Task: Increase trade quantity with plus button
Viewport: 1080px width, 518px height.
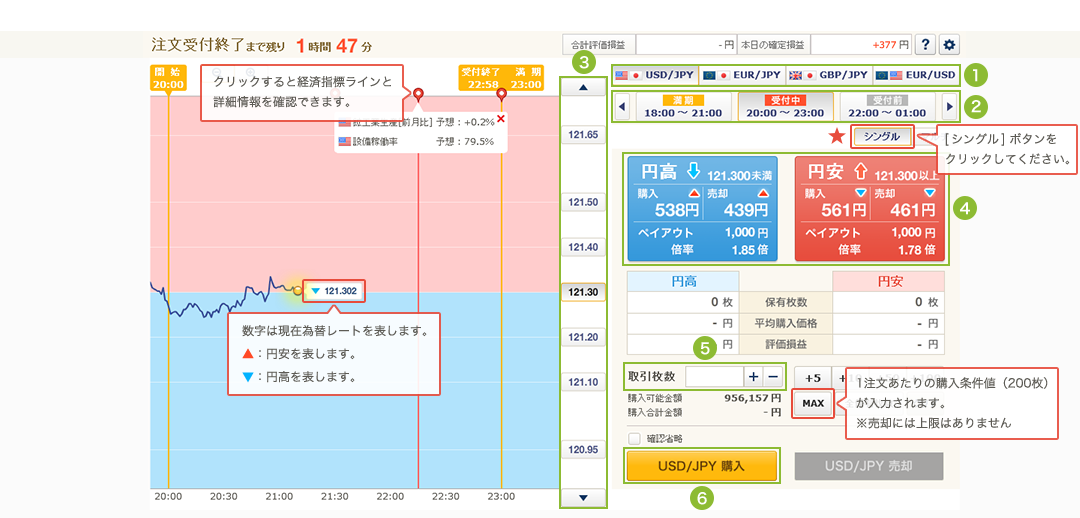Action: (x=752, y=377)
